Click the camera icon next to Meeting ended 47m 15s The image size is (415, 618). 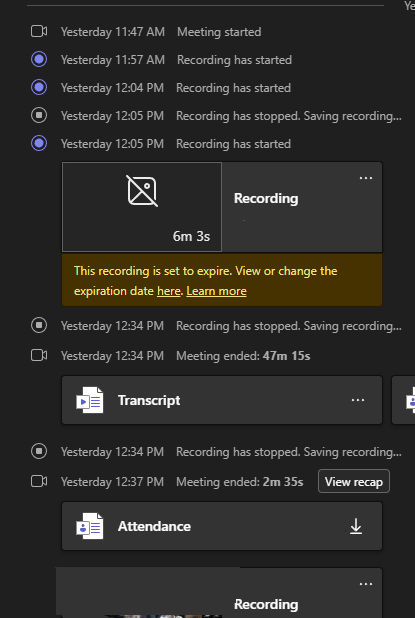pyautogui.click(x=39, y=356)
